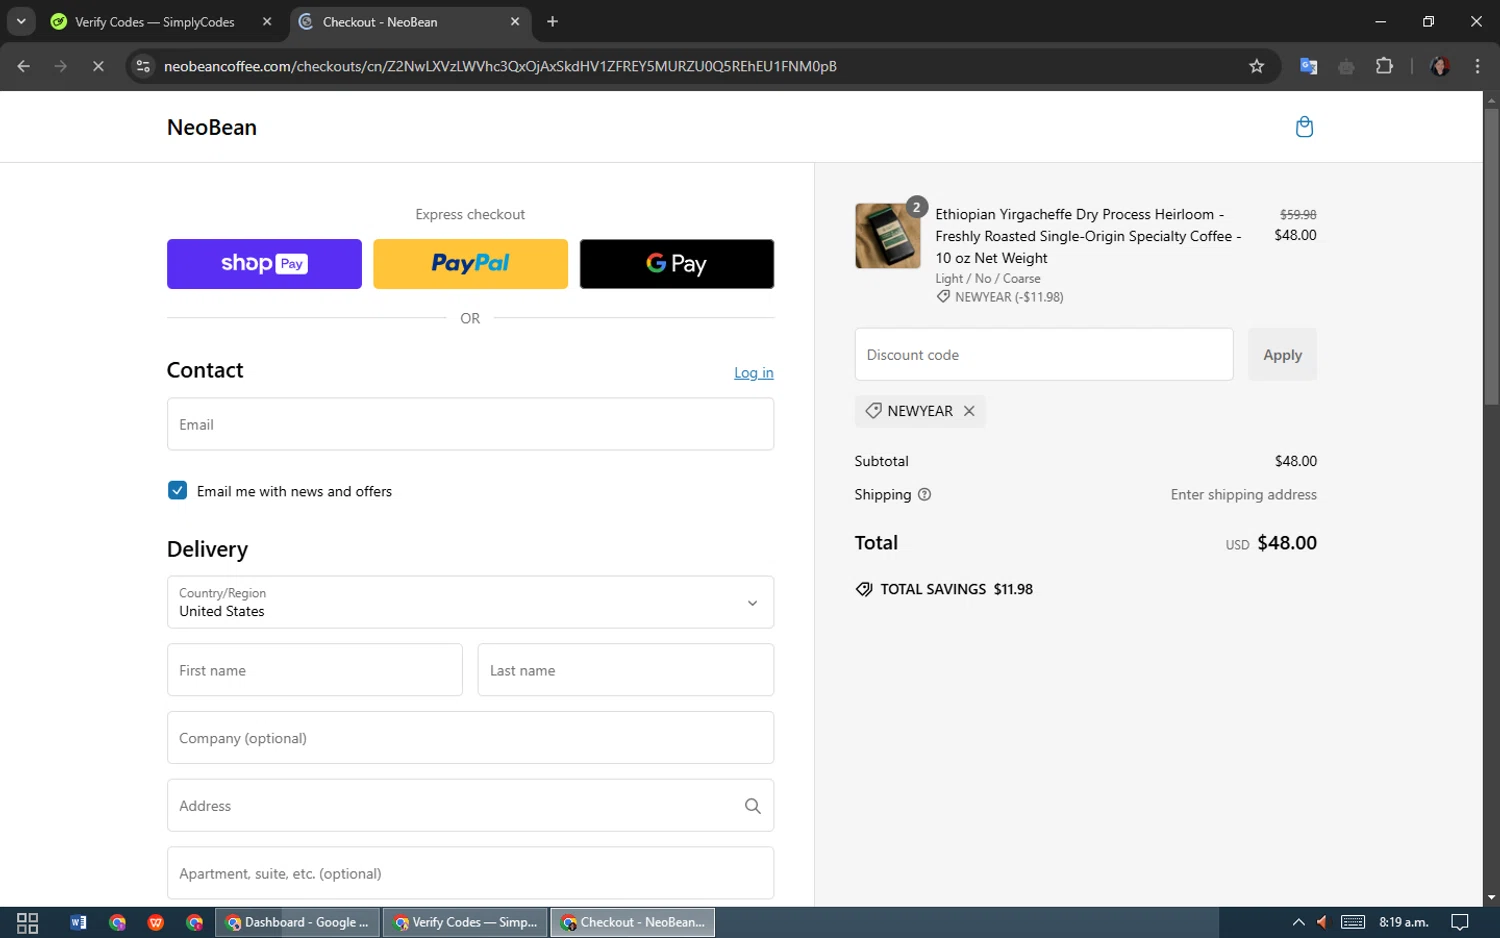Open the Chrome extensions puzzle icon
1500x938 pixels.
tap(1384, 66)
